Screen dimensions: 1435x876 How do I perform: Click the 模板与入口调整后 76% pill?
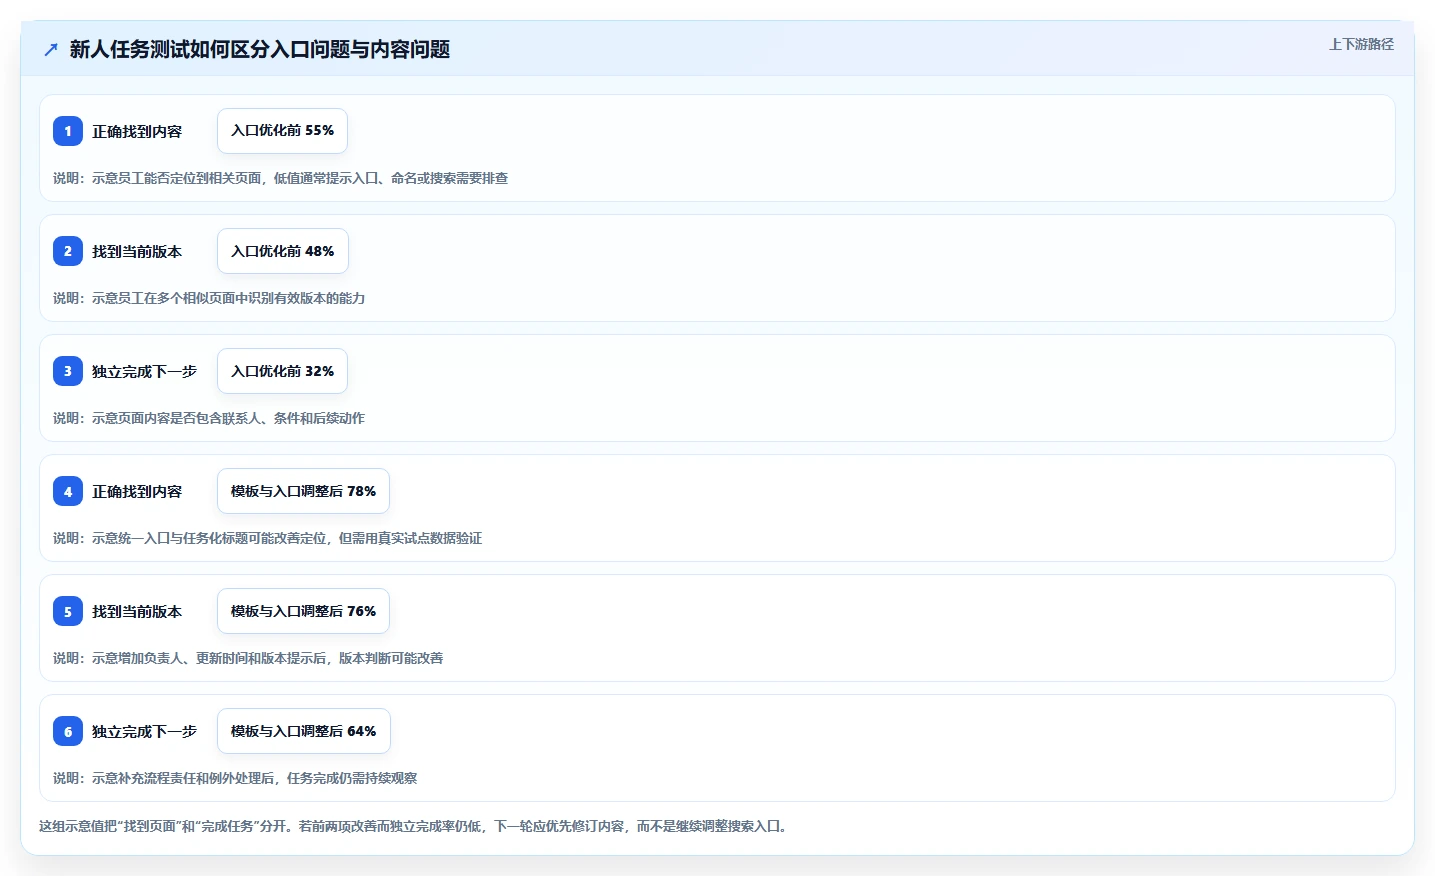pos(303,611)
